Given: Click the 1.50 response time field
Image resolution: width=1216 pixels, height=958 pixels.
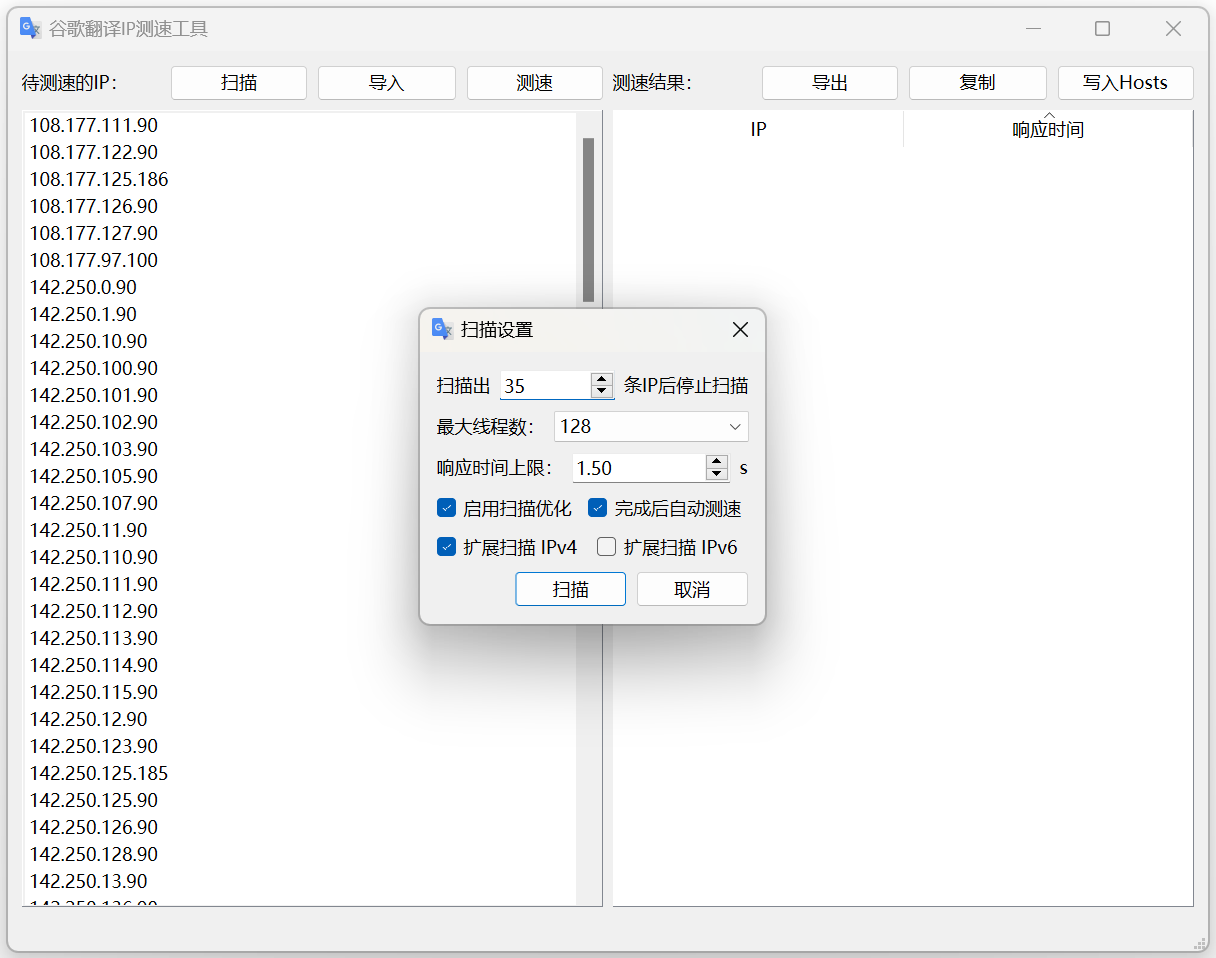Looking at the screenshot, I should [x=640, y=468].
